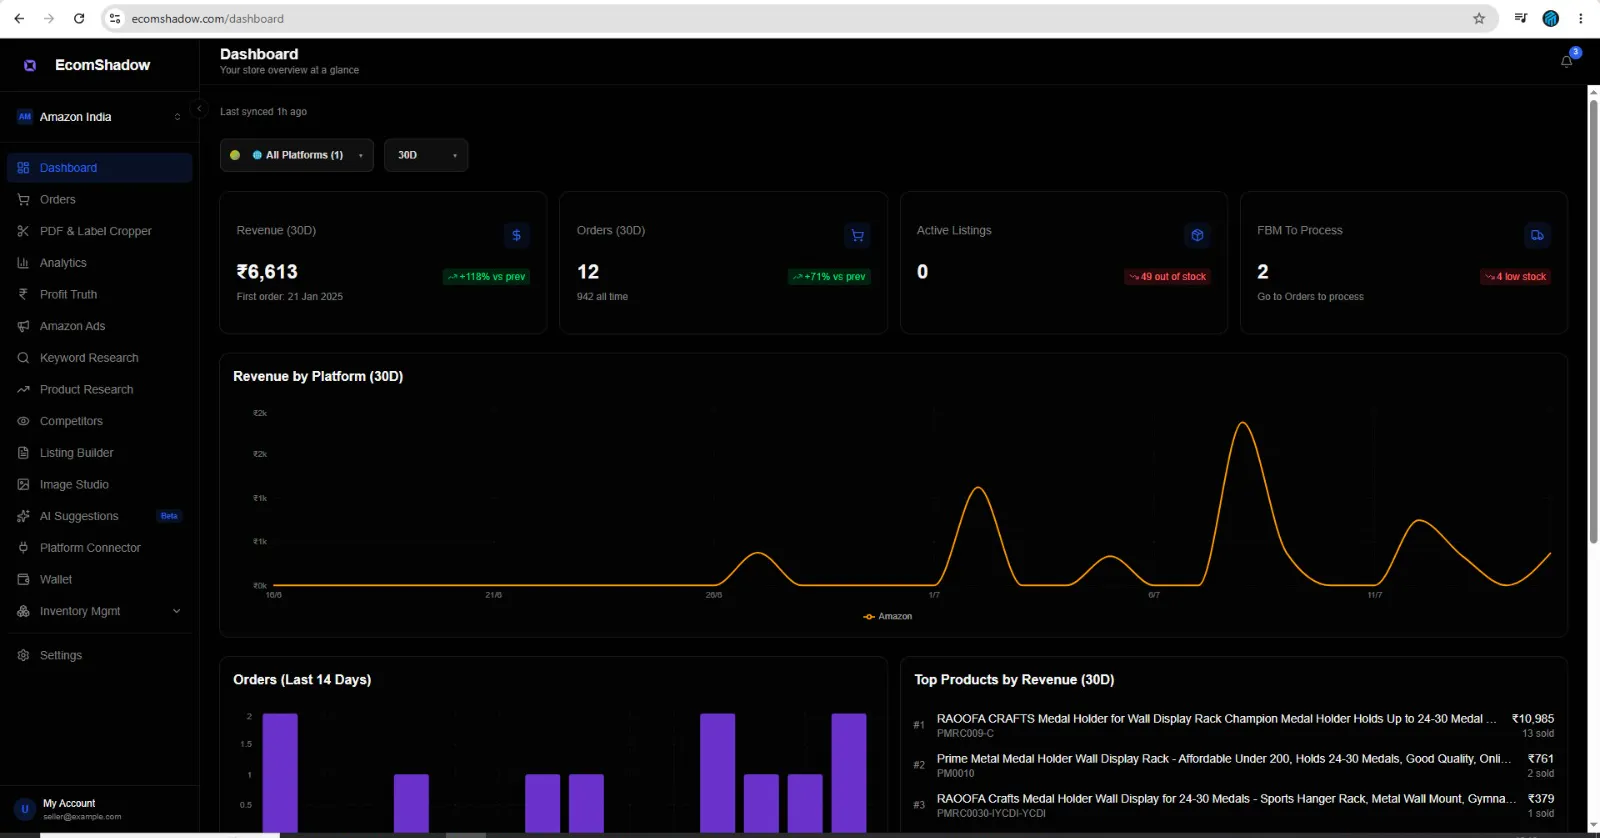
Task: Open the Amazon India store switcher
Action: [99, 117]
